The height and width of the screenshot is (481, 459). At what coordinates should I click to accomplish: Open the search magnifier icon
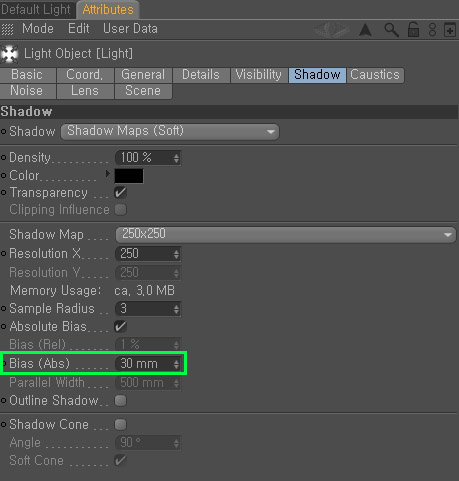pos(391,30)
